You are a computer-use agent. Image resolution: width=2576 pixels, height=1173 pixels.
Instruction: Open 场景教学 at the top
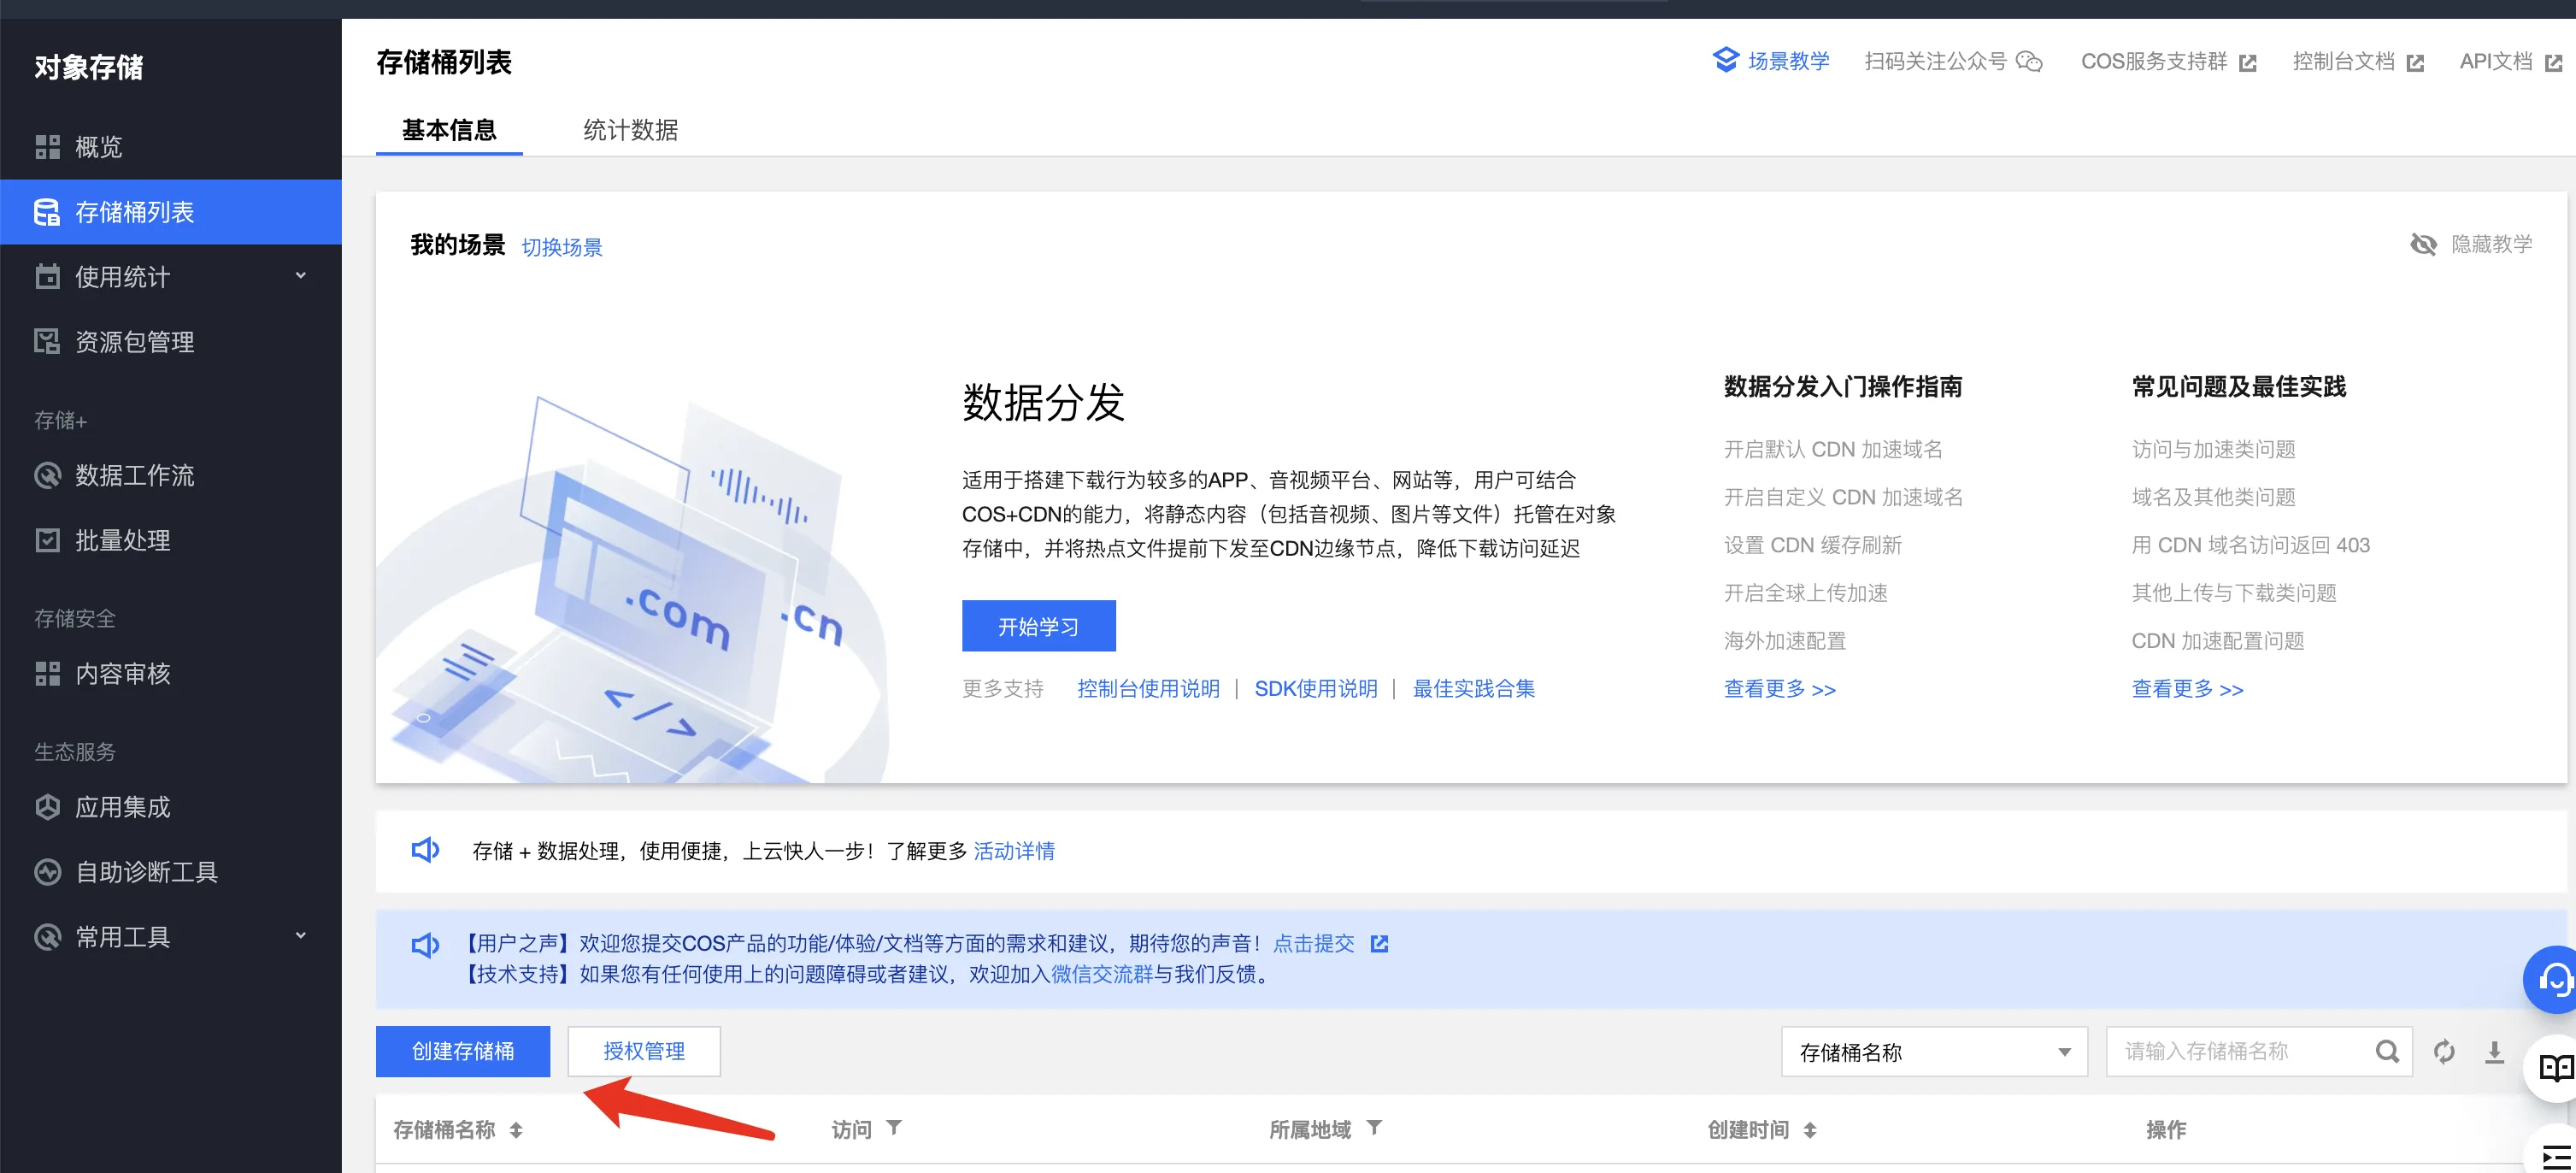[1771, 61]
